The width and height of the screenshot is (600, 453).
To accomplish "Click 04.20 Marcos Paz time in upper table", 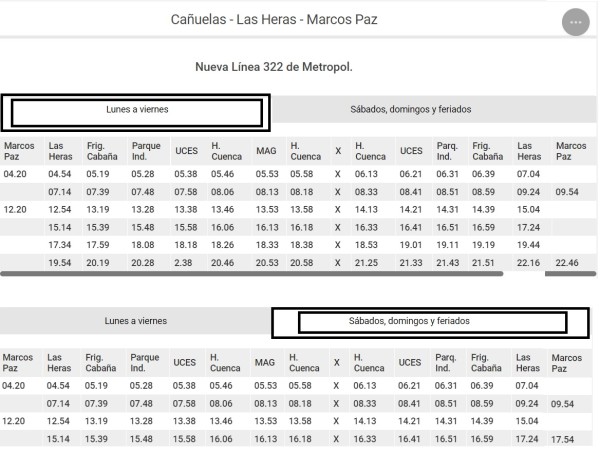I will 15,173.
